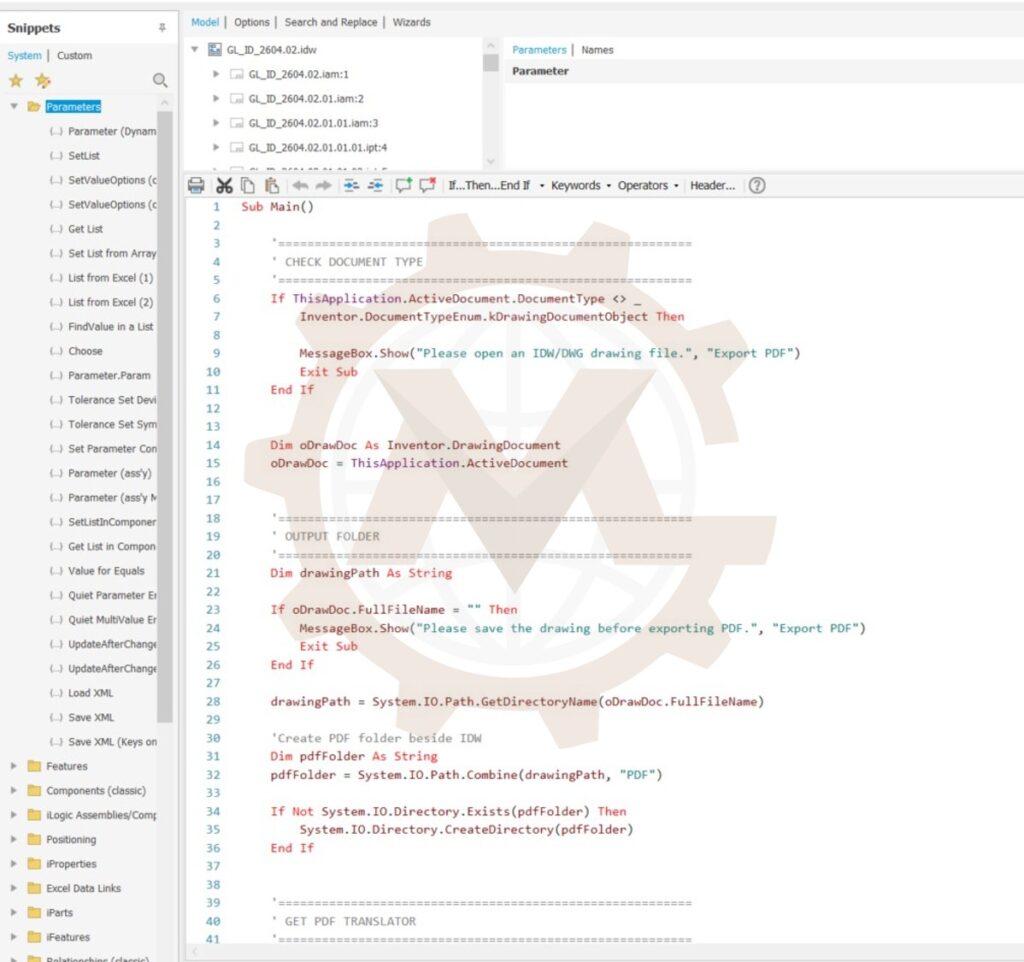Open the If...Then...End If dropdown arrow

542,186
